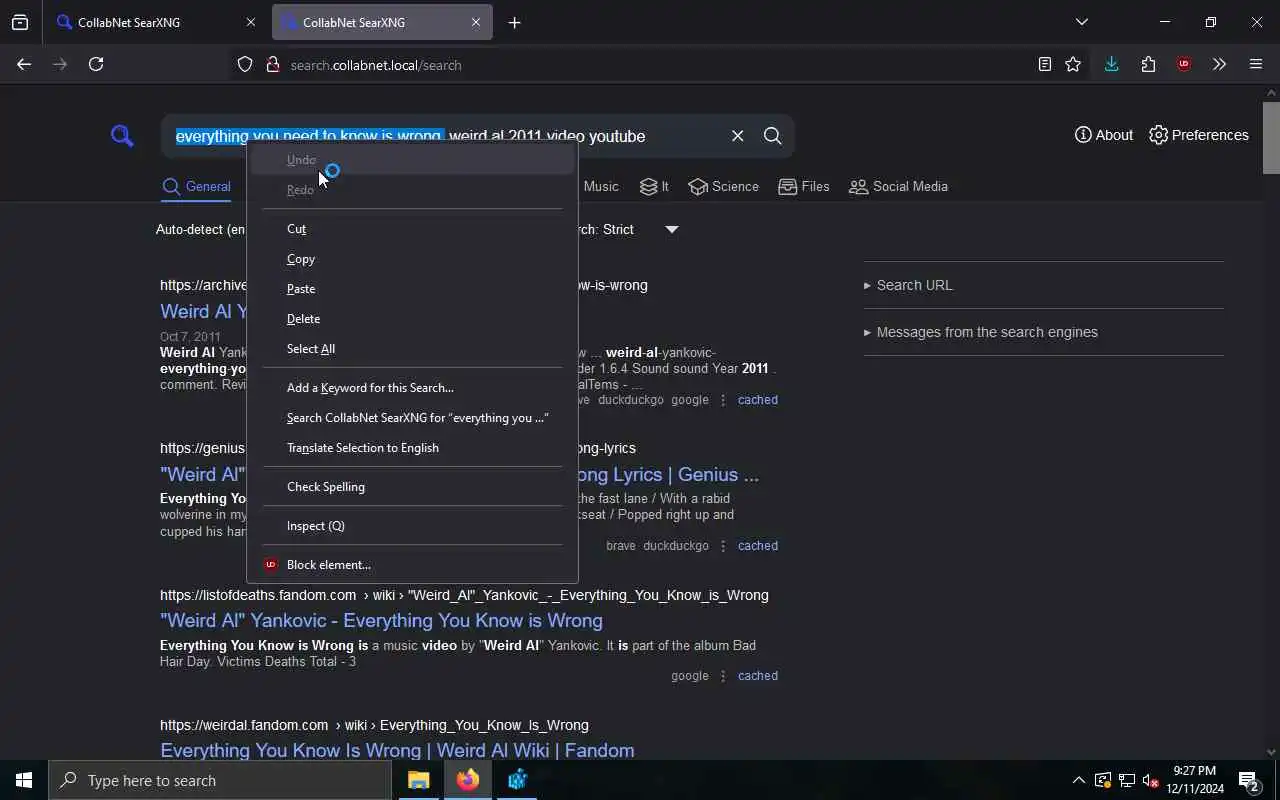Open cached link of listofdeaths fandom result
Image resolution: width=1280 pixels, height=800 pixels.
coord(757,675)
